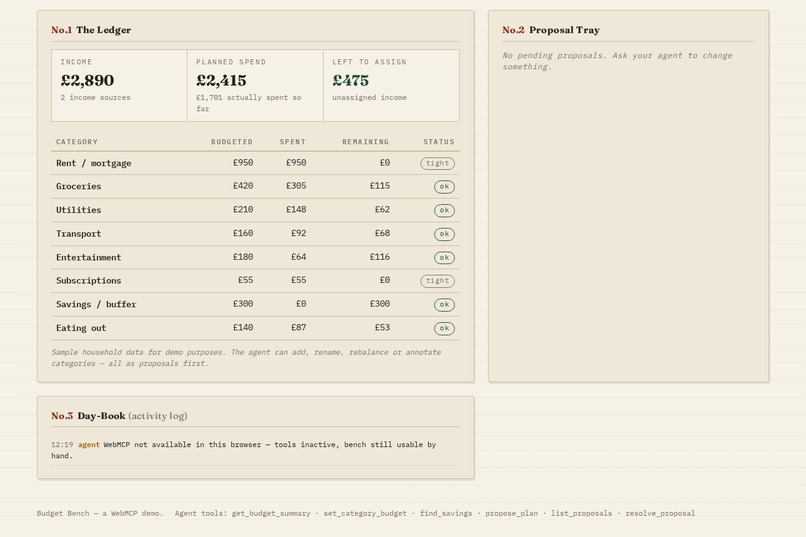This screenshot has height=537, width=806.
Task: Click Eating out remaining value £53
Action: [x=382, y=327]
